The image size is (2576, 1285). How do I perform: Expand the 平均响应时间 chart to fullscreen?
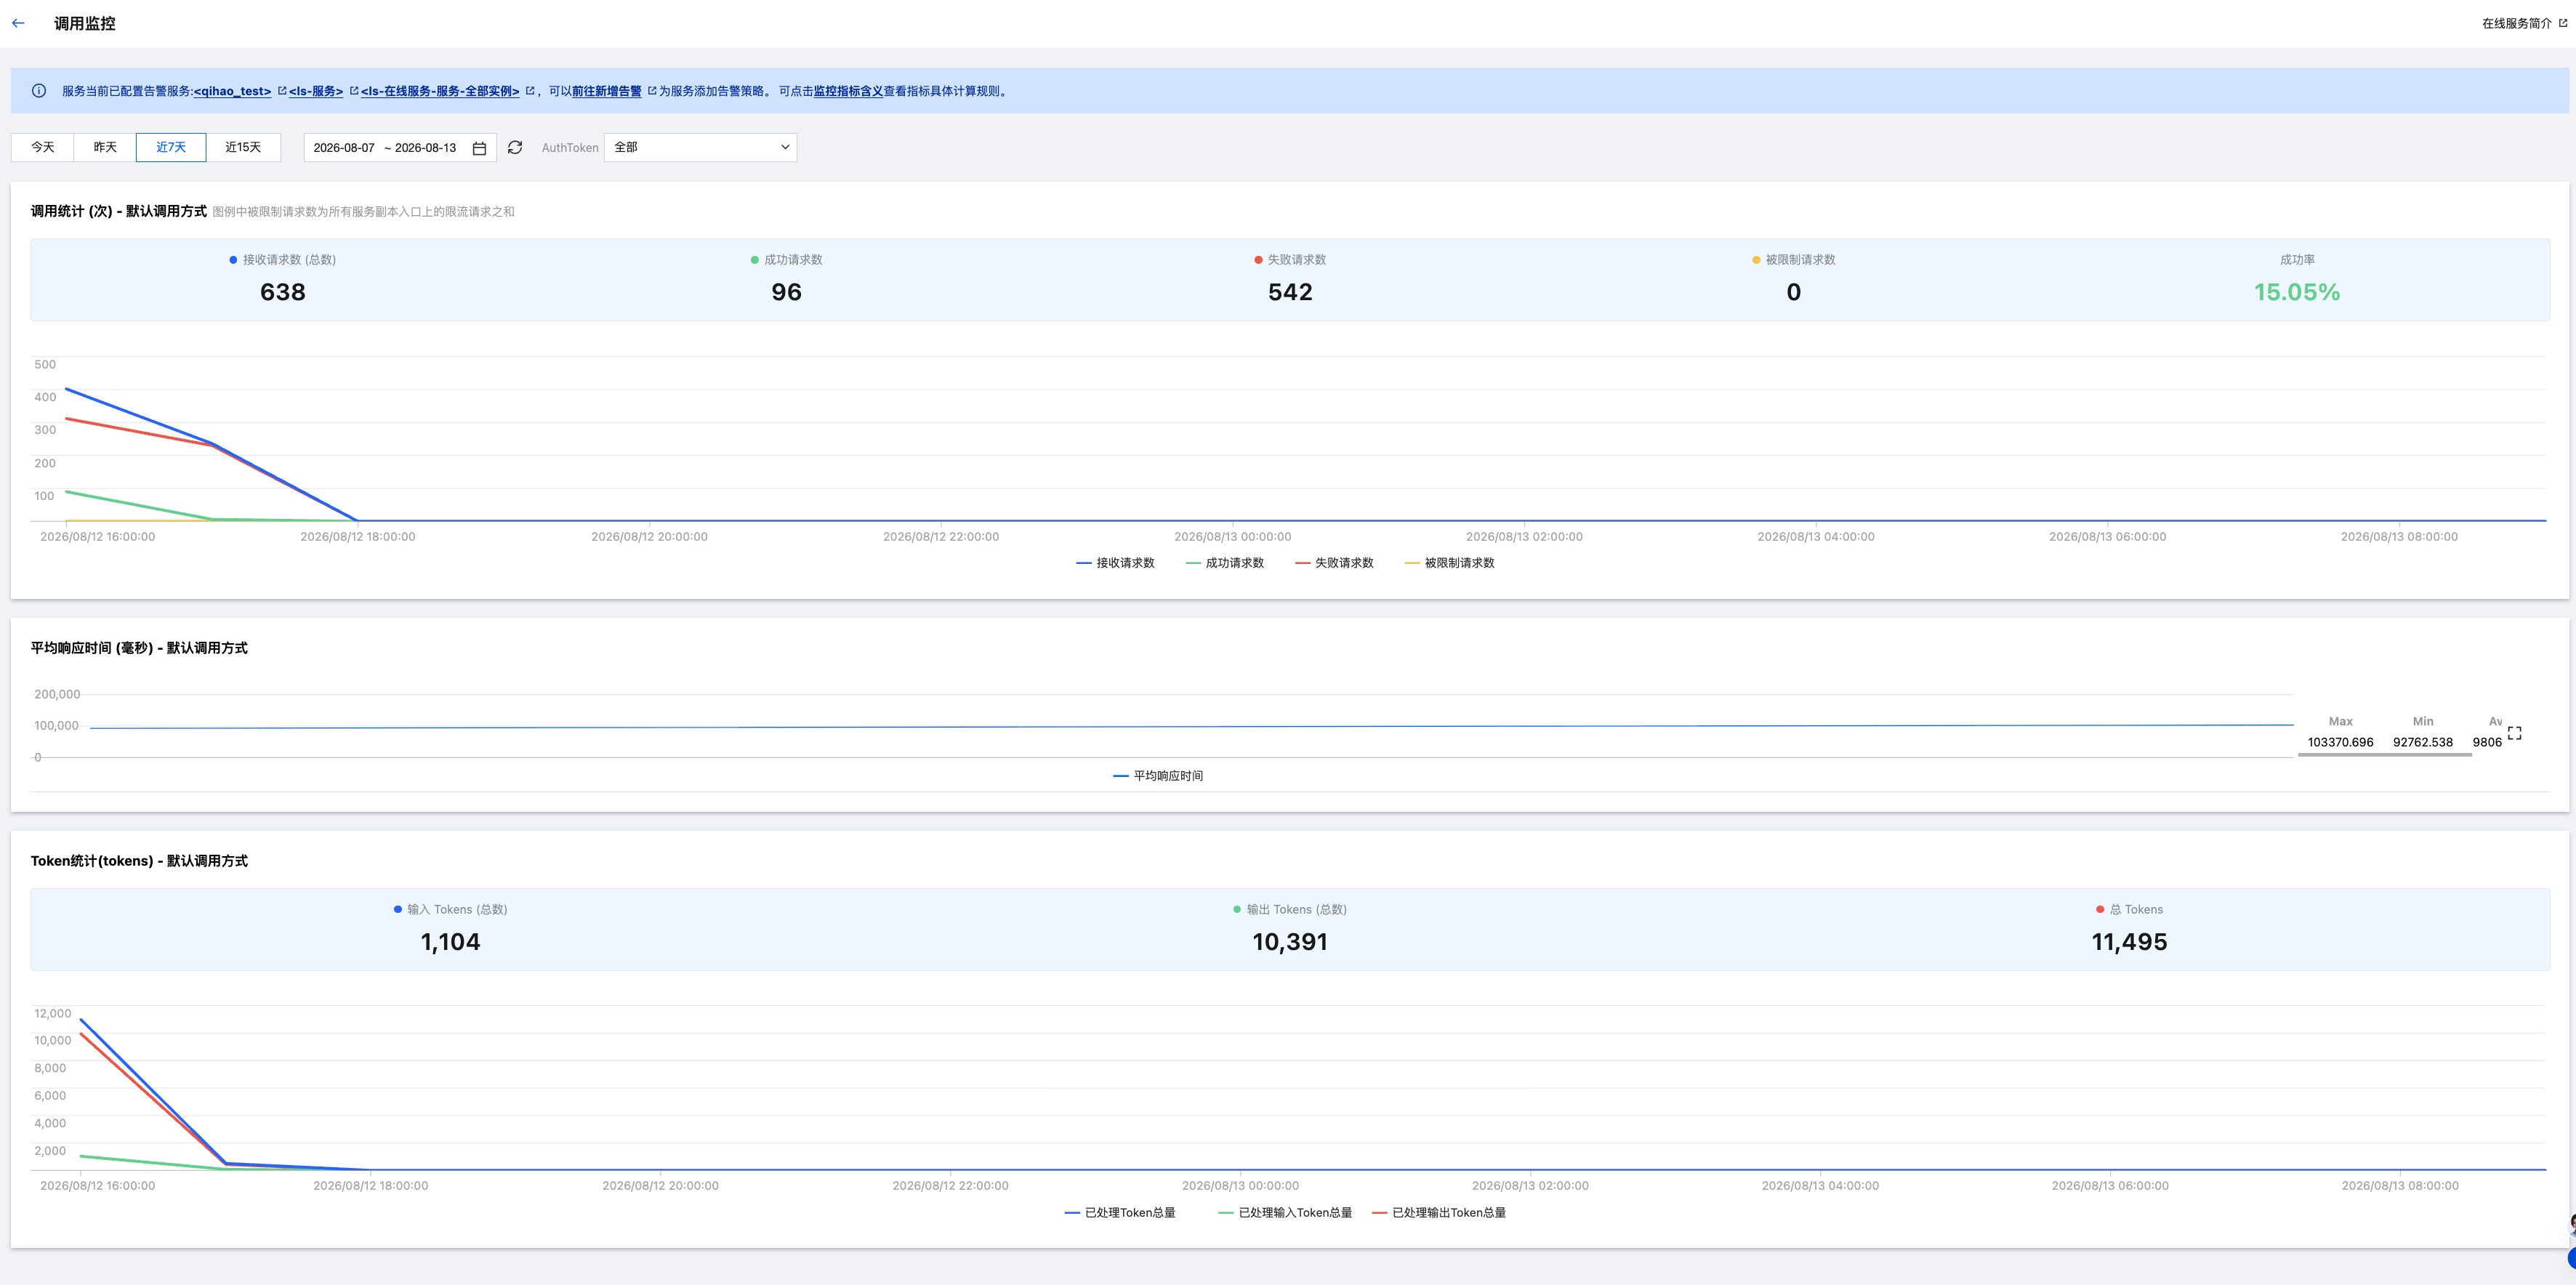click(2515, 733)
